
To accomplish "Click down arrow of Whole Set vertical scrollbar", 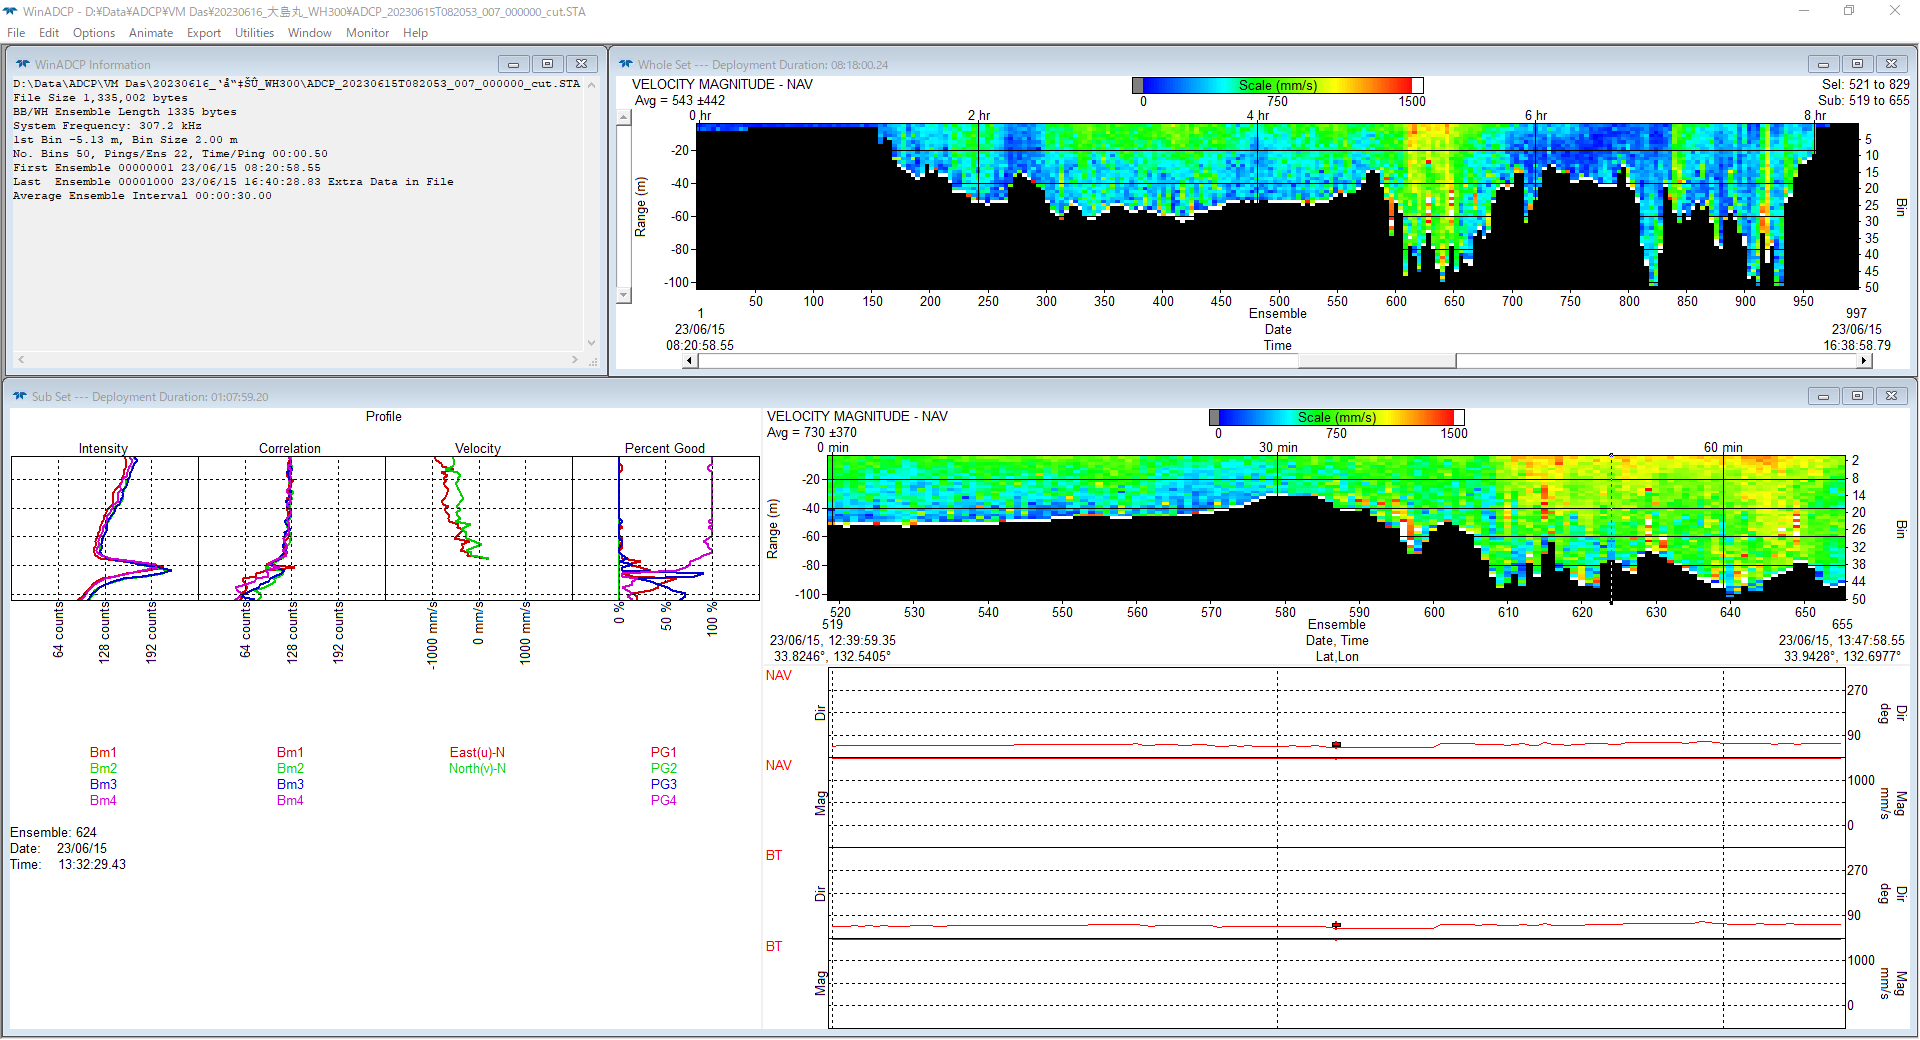I will pos(624,295).
